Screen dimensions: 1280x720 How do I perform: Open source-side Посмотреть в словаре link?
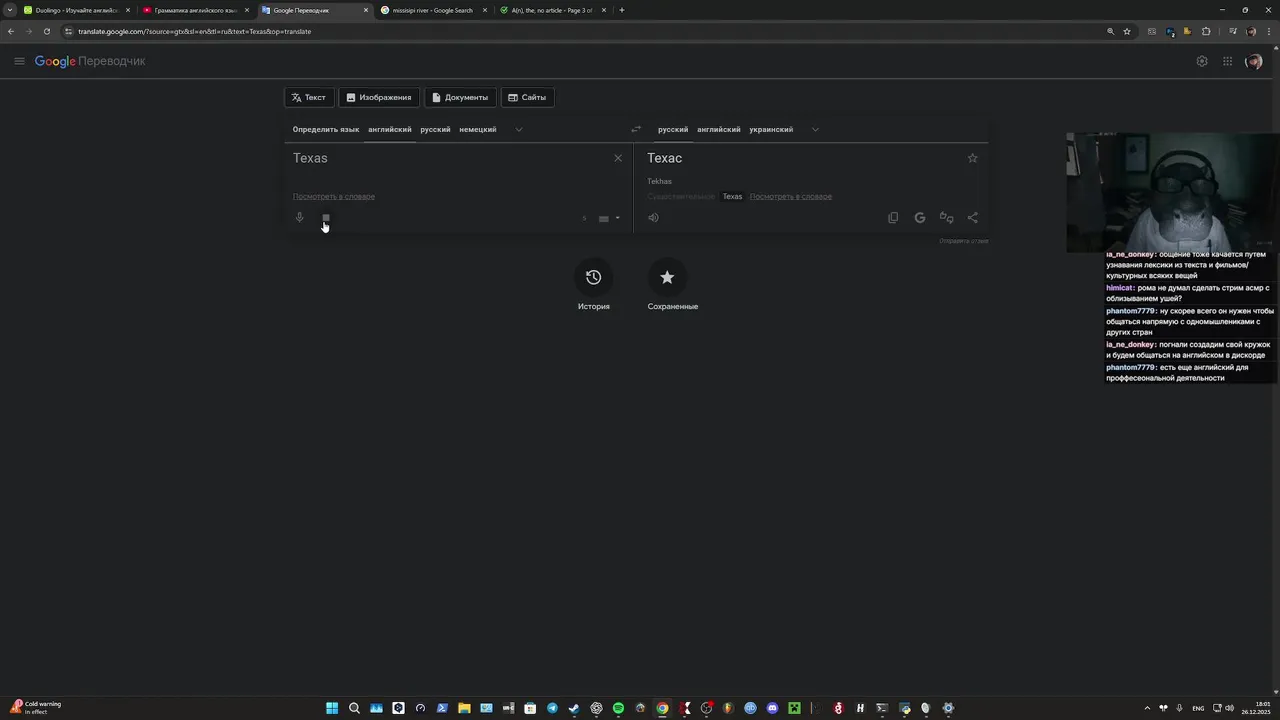(x=334, y=196)
